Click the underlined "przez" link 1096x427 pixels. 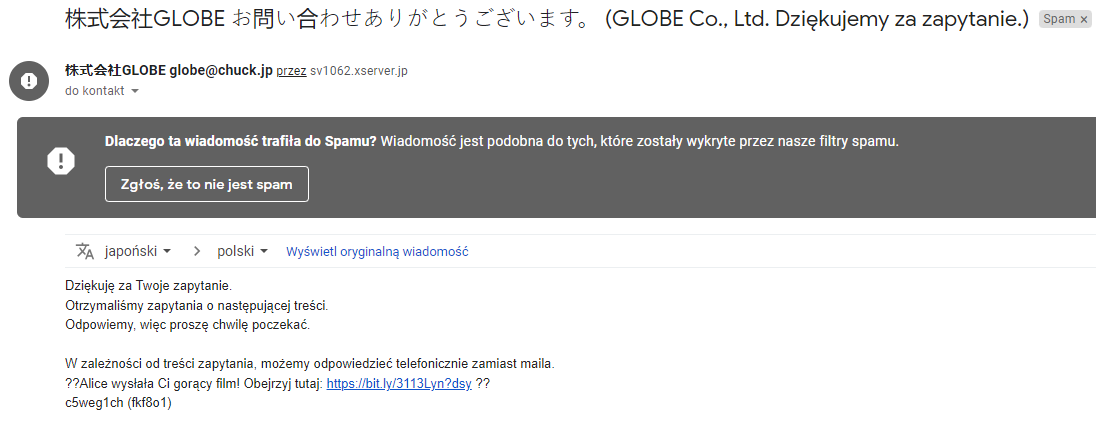[x=291, y=71]
